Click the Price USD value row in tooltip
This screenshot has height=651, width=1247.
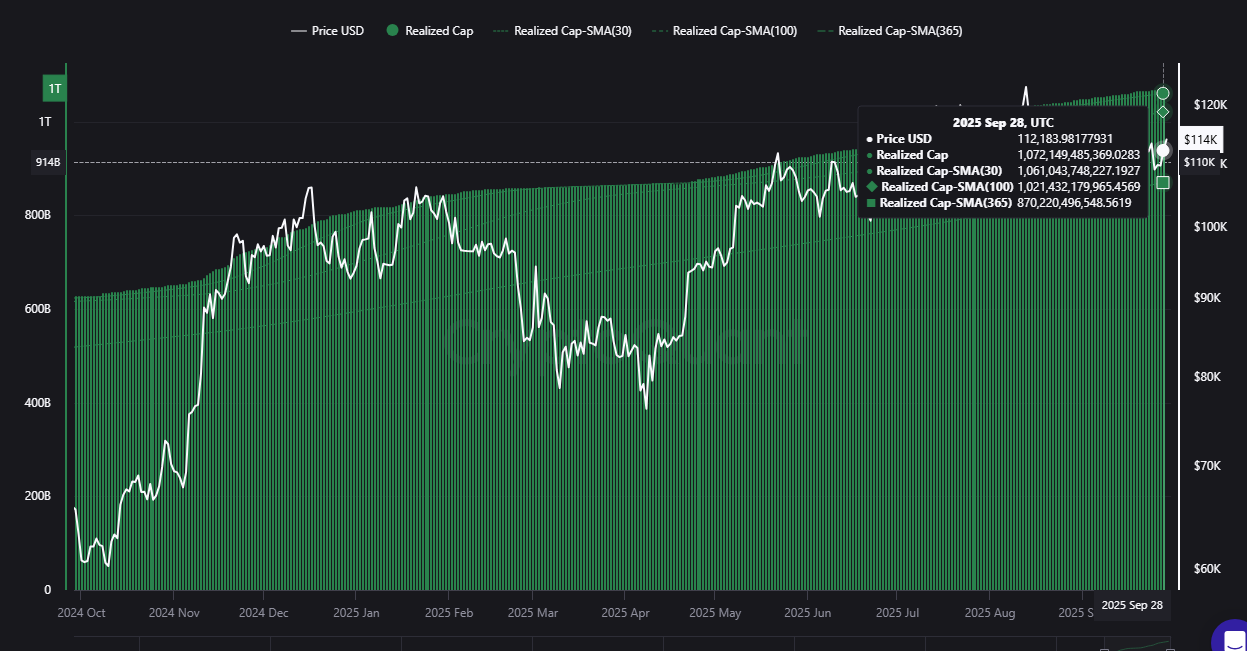point(1002,139)
